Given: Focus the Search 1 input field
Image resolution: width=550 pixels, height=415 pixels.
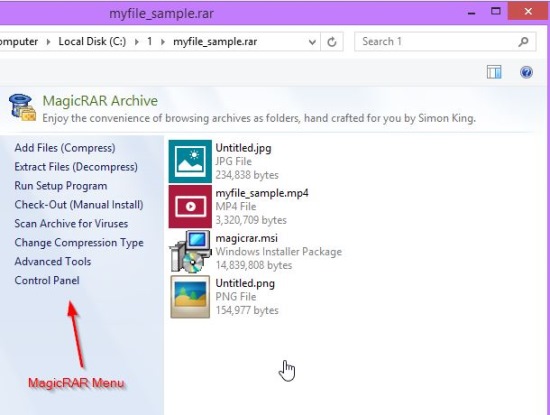Looking at the screenshot, I should [x=445, y=42].
